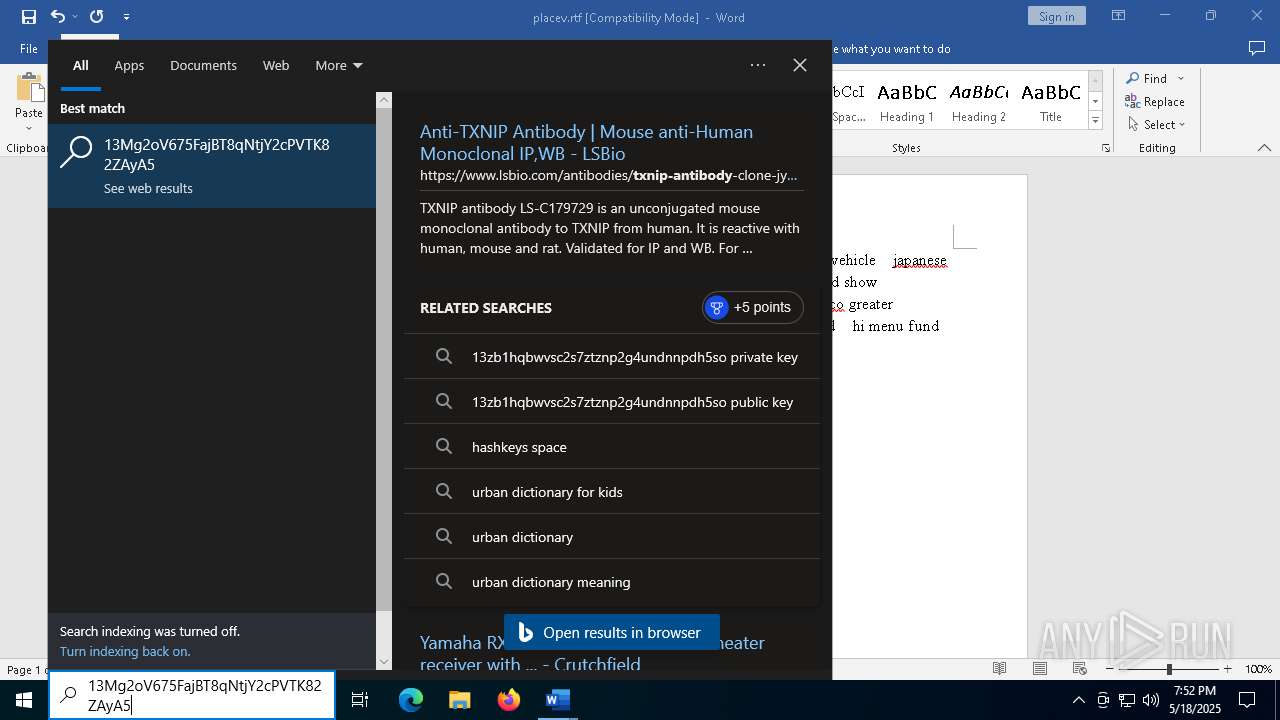Screen dimensions: 1280x720
Task: Switch to the Web search tab
Action: coord(276,65)
